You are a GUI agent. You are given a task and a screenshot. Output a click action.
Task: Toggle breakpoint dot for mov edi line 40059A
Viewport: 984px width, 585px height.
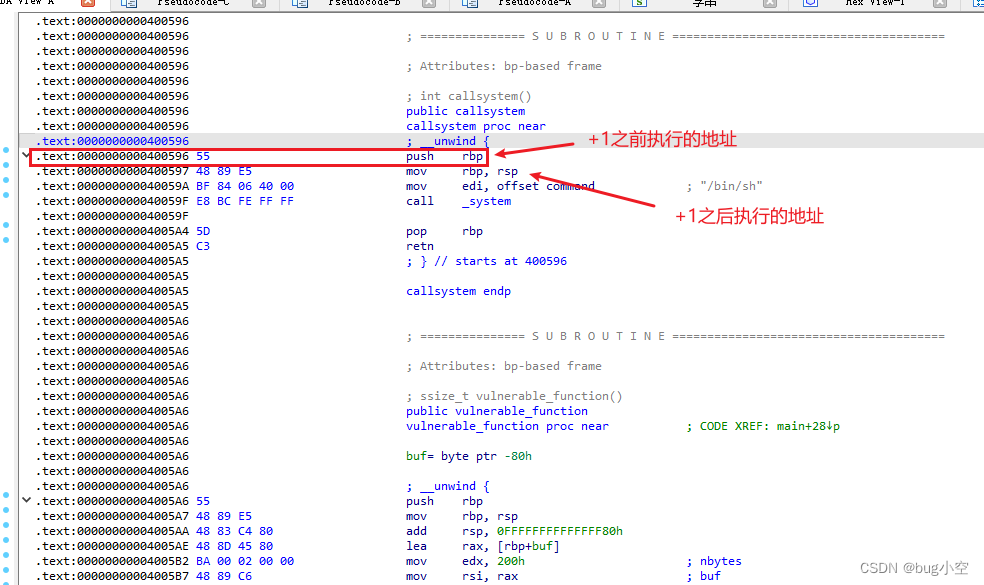tap(6, 180)
